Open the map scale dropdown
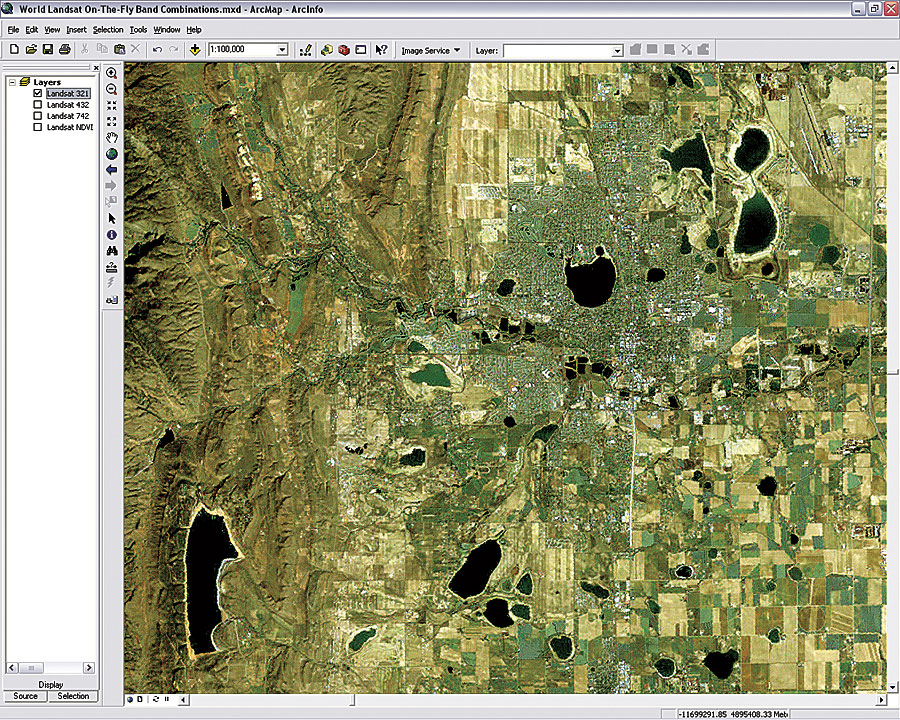 (x=282, y=49)
